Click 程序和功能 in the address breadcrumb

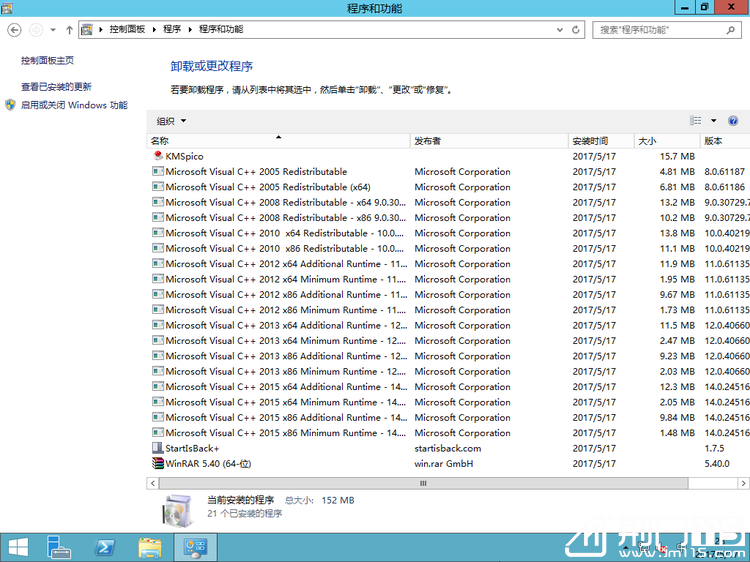tap(221, 29)
